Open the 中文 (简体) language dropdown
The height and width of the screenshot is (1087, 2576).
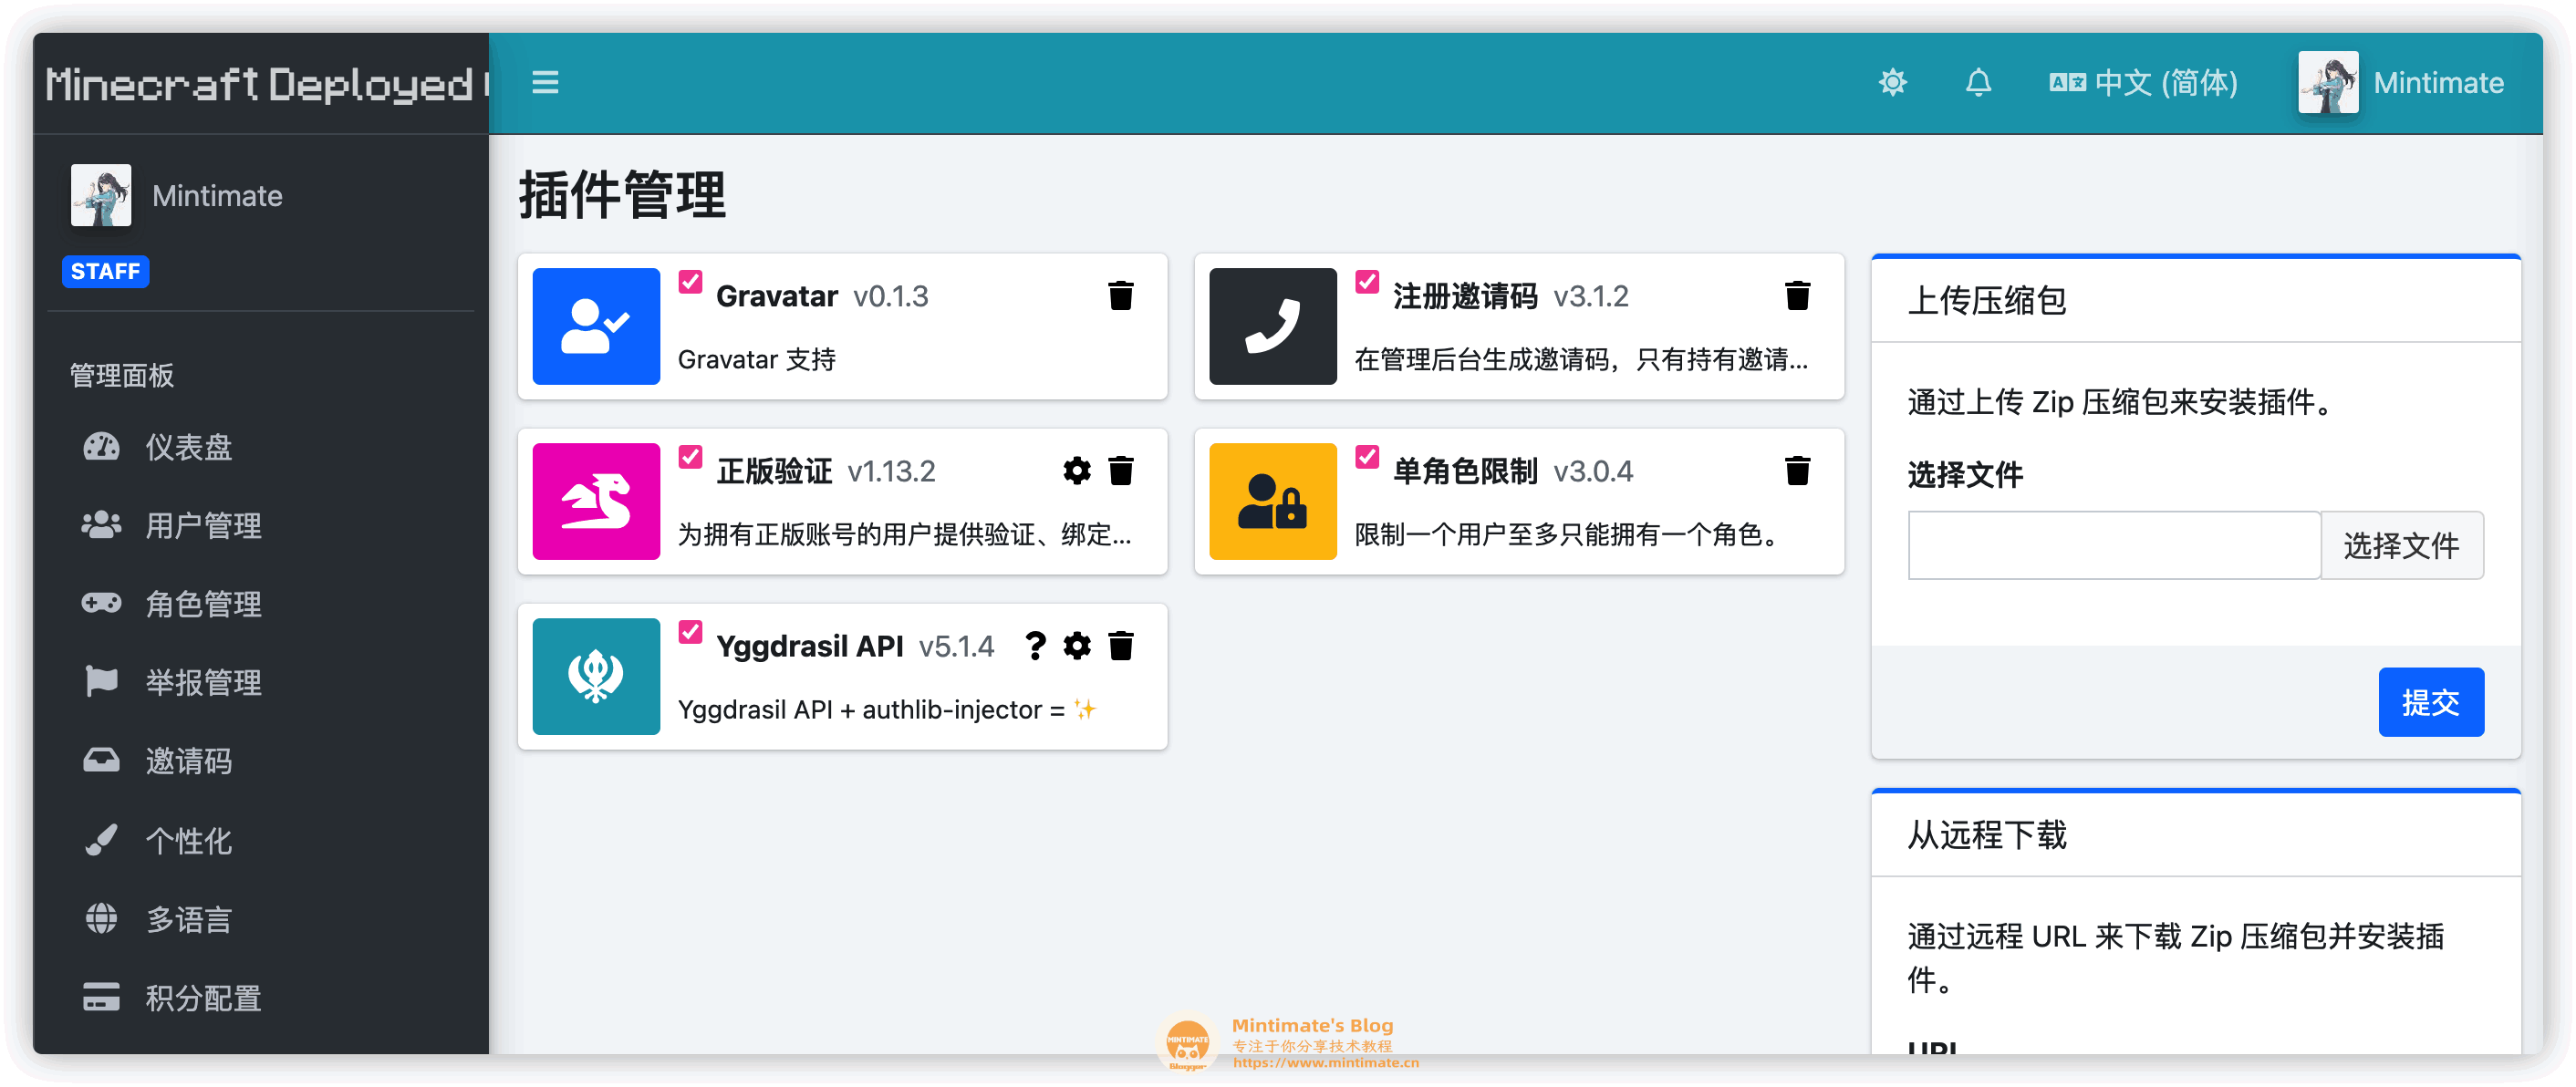click(2143, 83)
